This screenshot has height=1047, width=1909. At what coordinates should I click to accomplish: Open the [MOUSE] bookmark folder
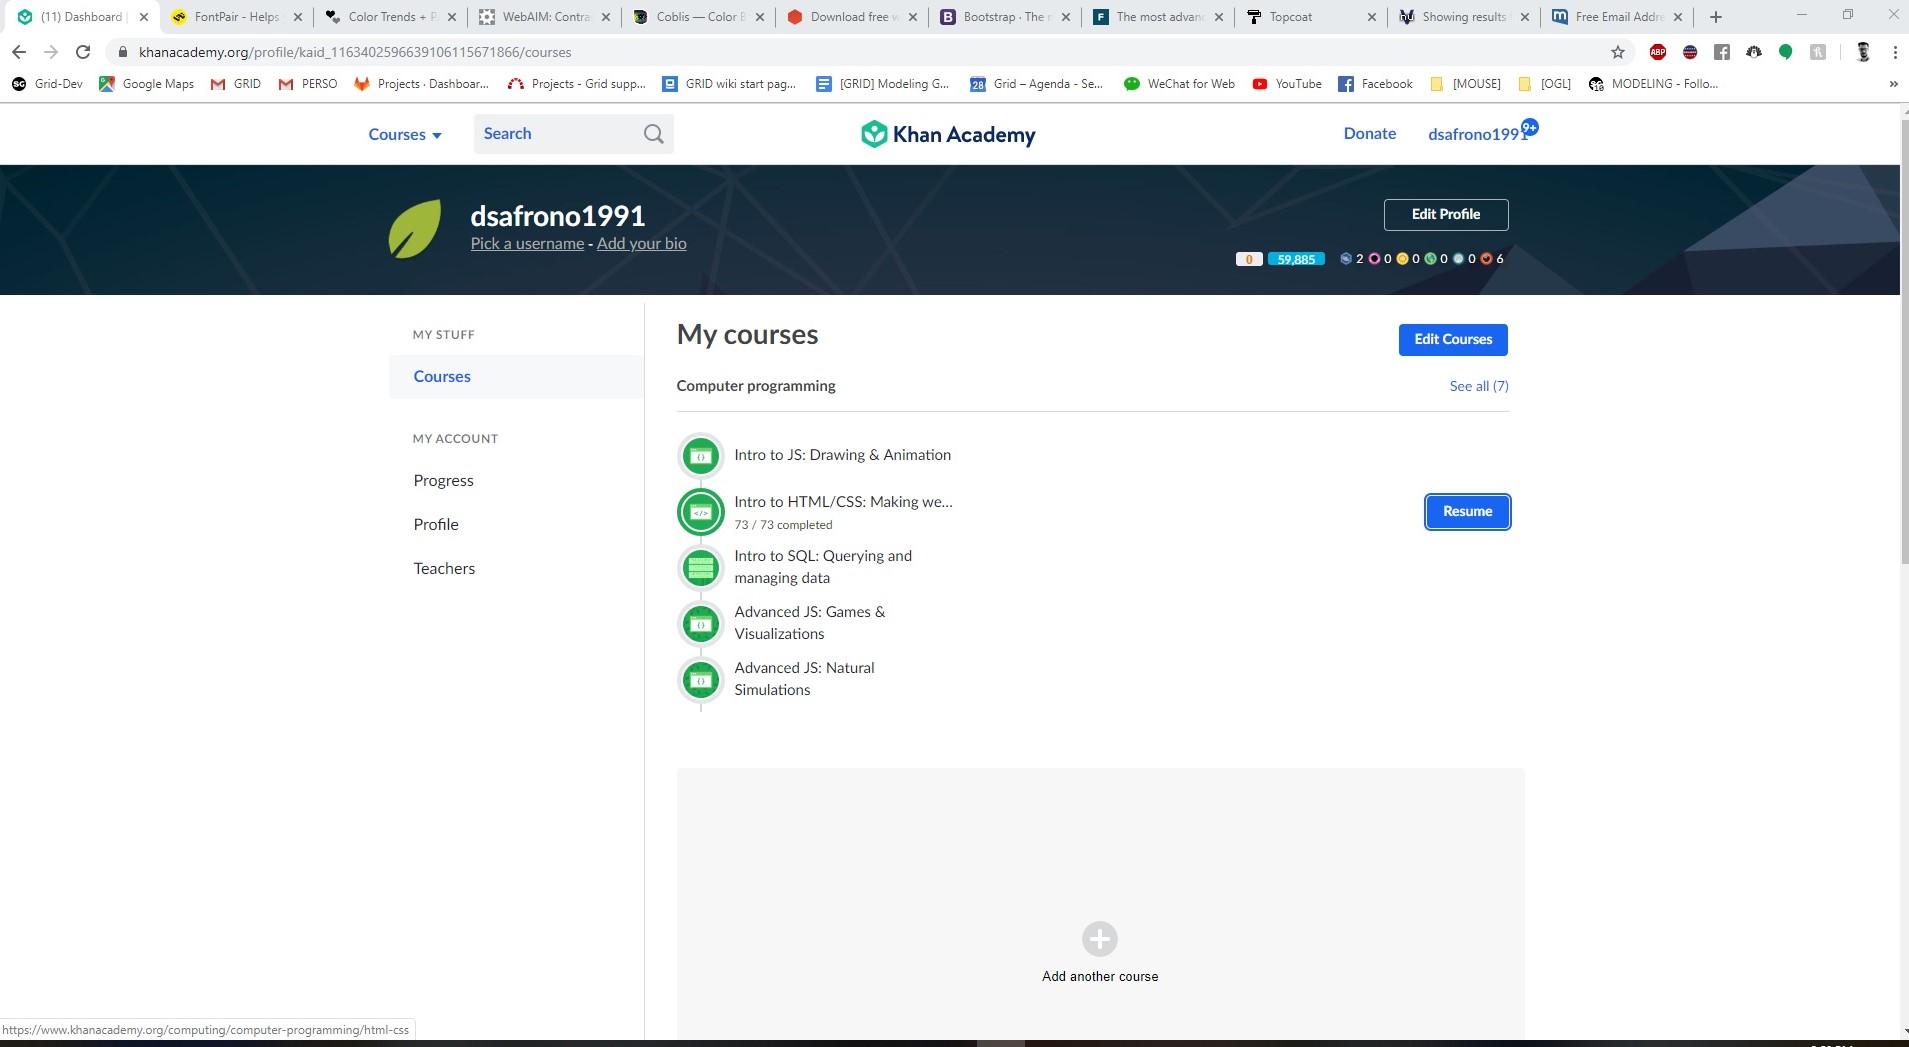click(1465, 84)
